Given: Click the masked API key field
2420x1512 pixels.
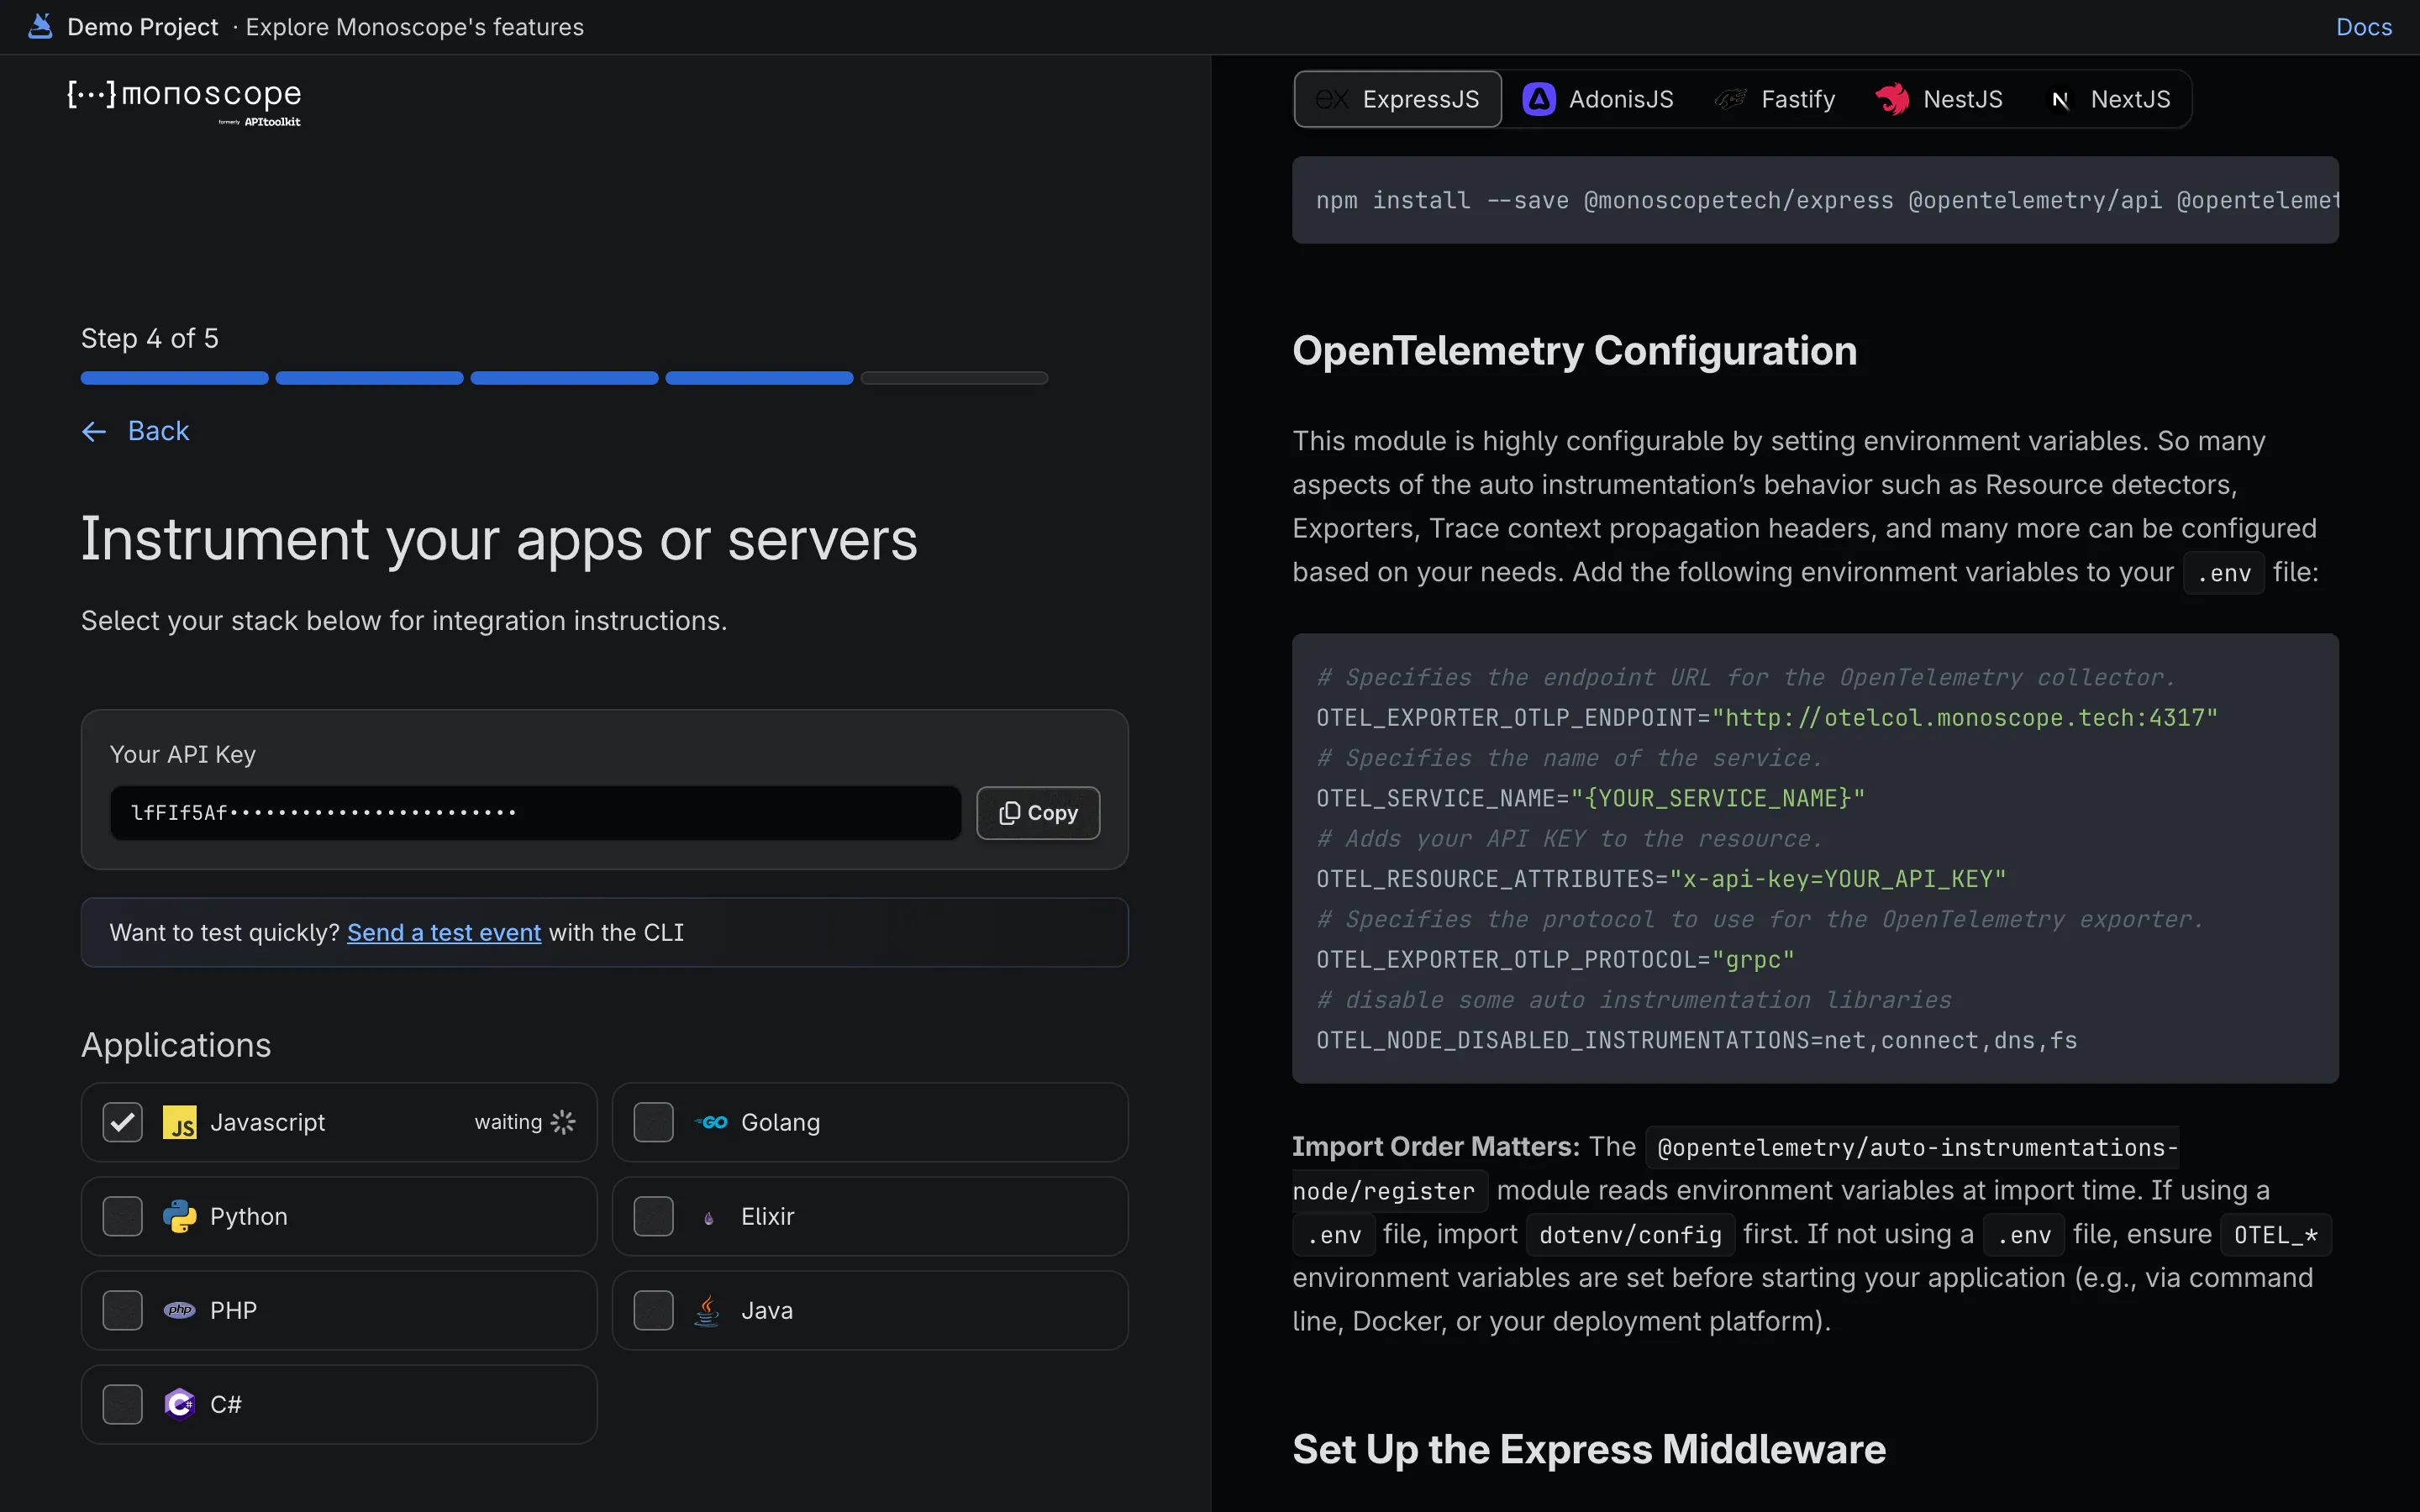Looking at the screenshot, I should [x=536, y=813].
